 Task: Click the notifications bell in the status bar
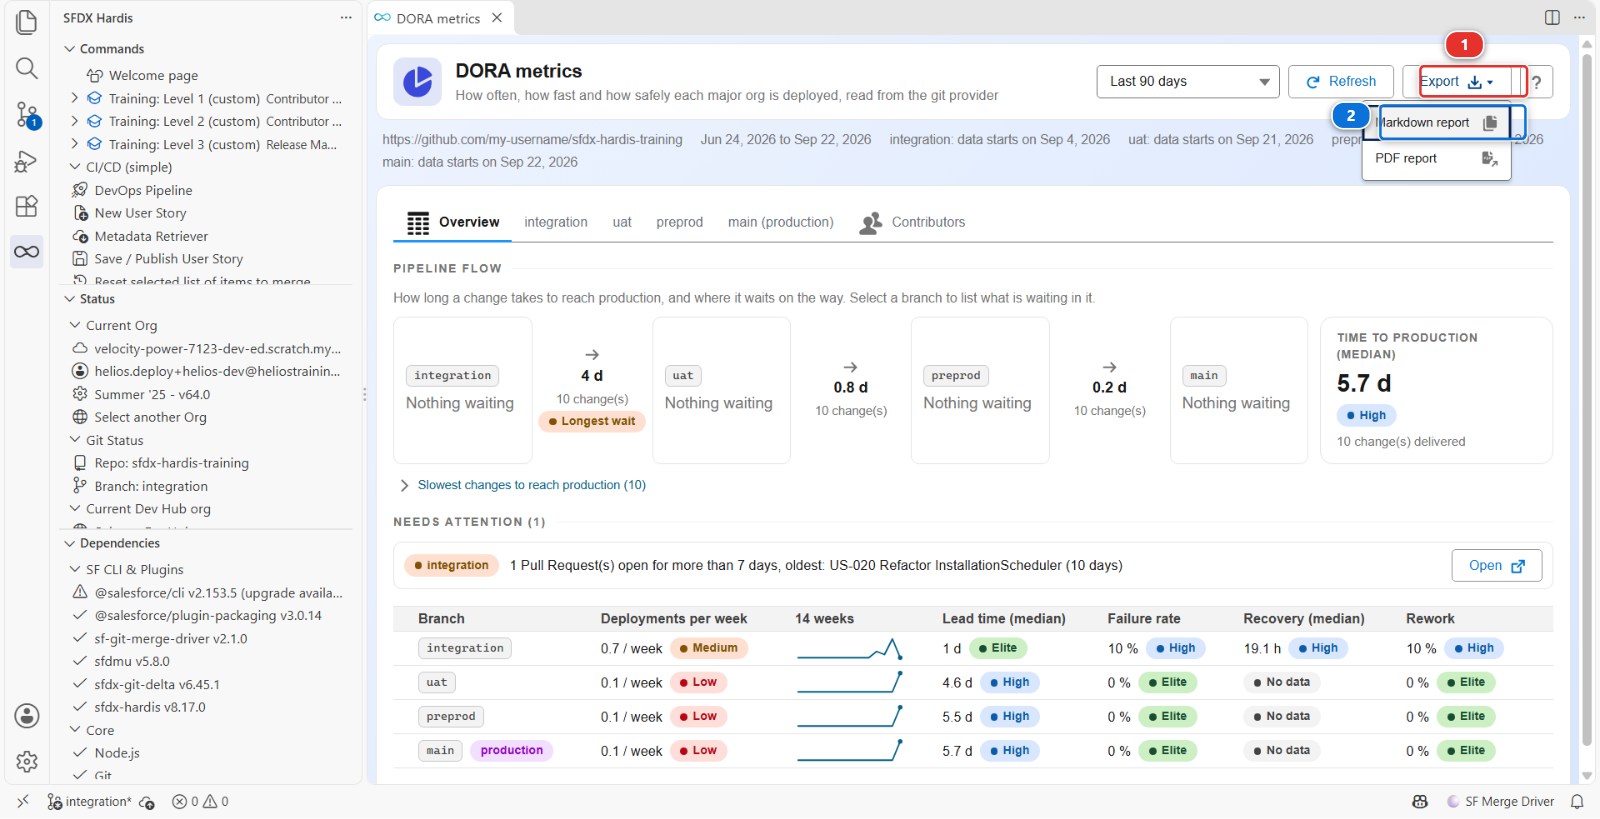click(x=1577, y=802)
